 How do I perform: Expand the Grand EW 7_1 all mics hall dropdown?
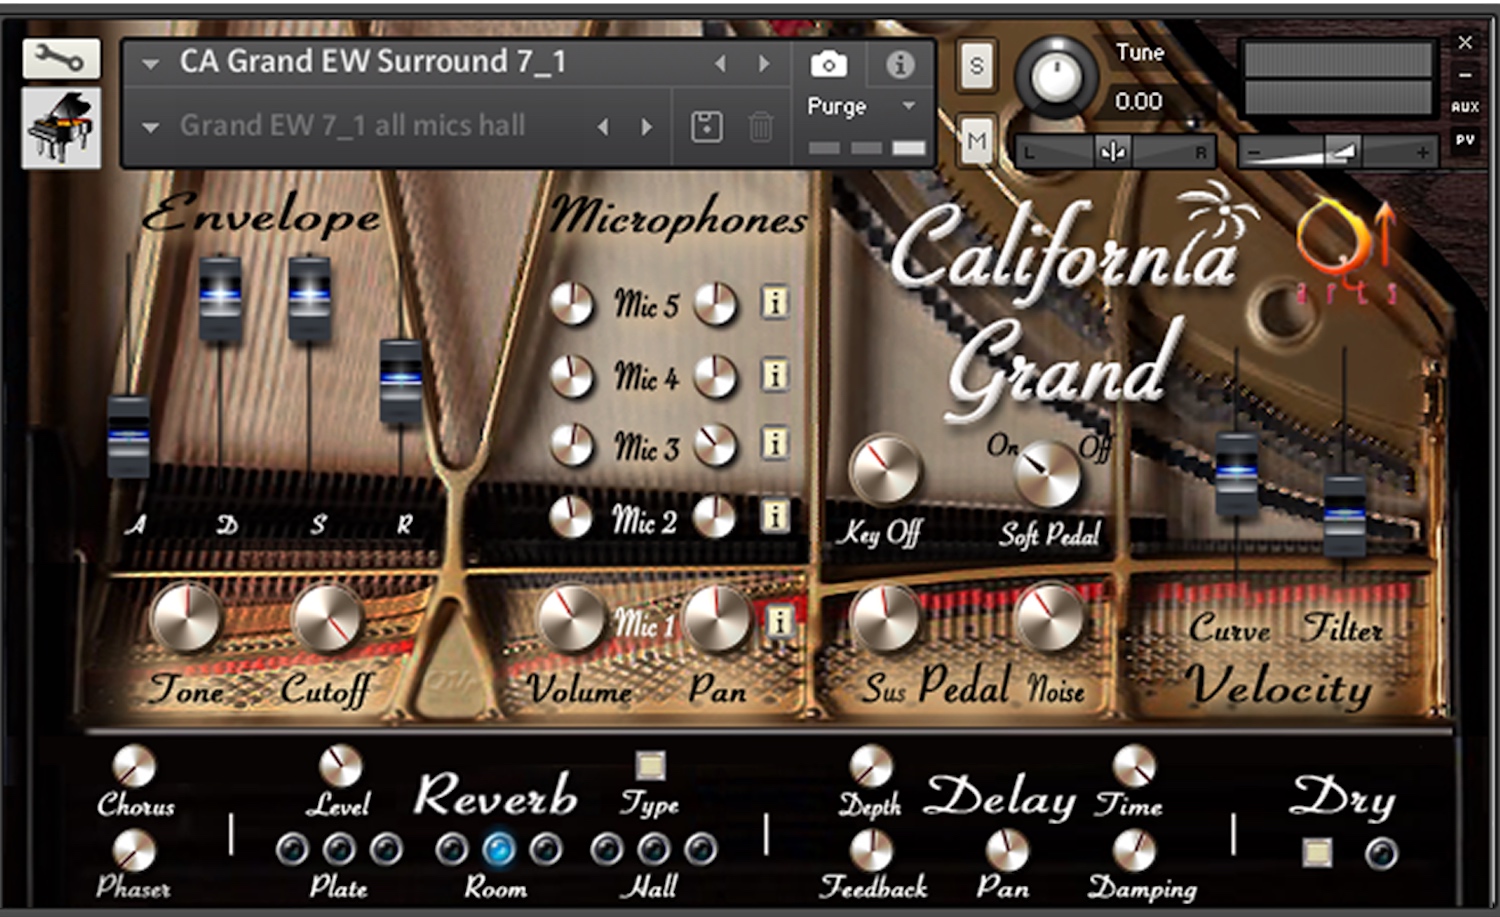(x=151, y=126)
